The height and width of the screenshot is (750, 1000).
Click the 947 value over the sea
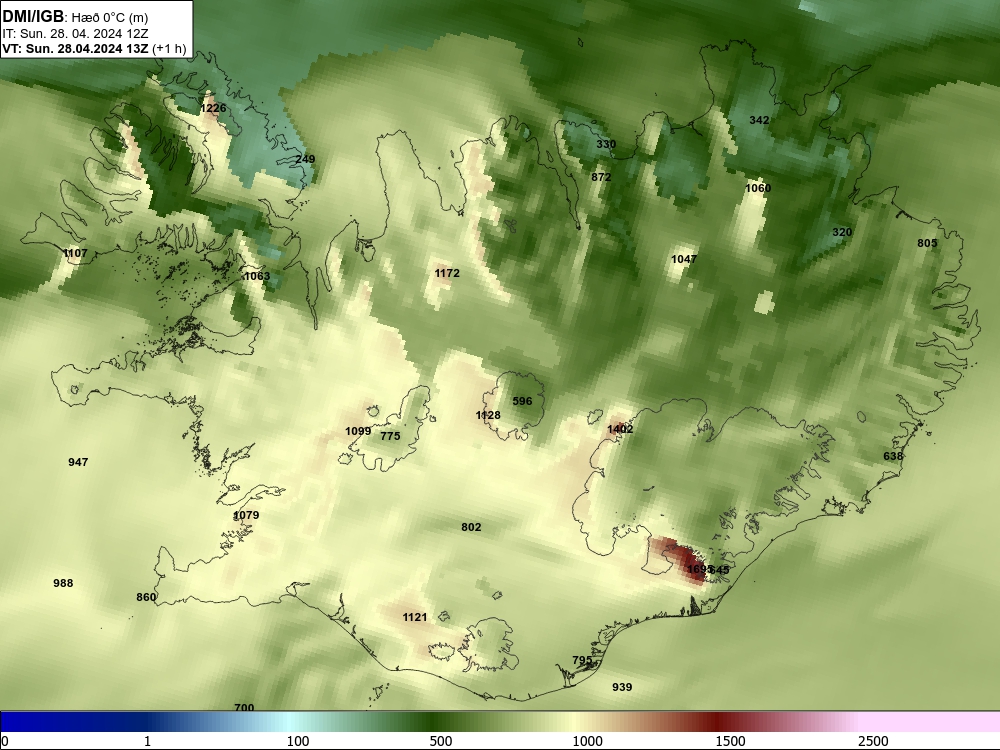tap(78, 462)
